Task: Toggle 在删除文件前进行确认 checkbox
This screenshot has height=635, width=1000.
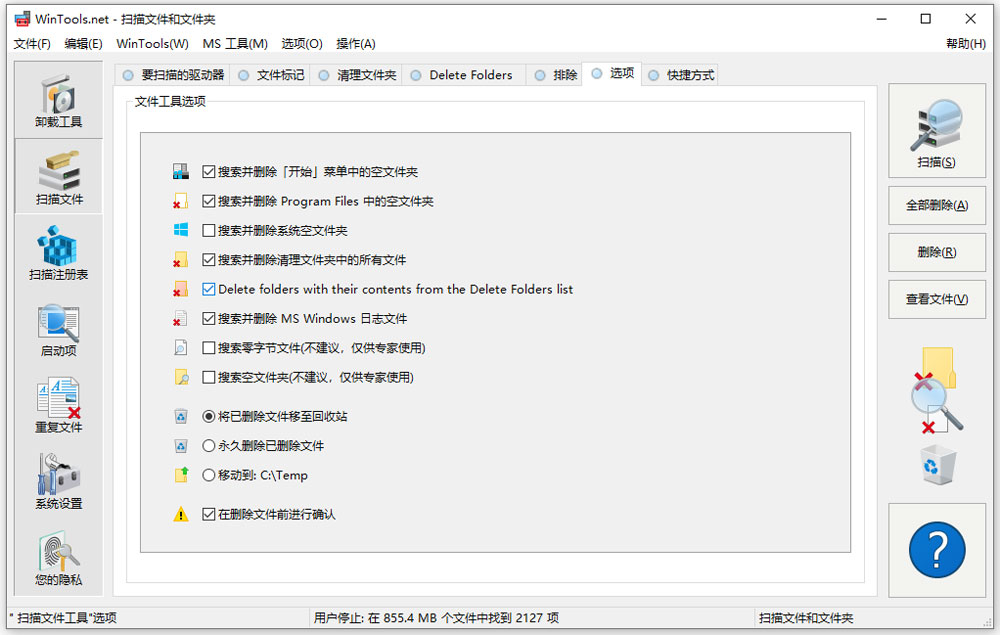Action: pos(208,514)
